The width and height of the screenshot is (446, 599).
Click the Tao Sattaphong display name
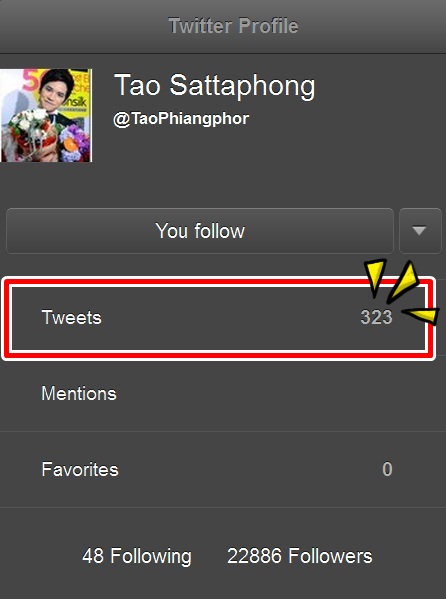tap(214, 85)
